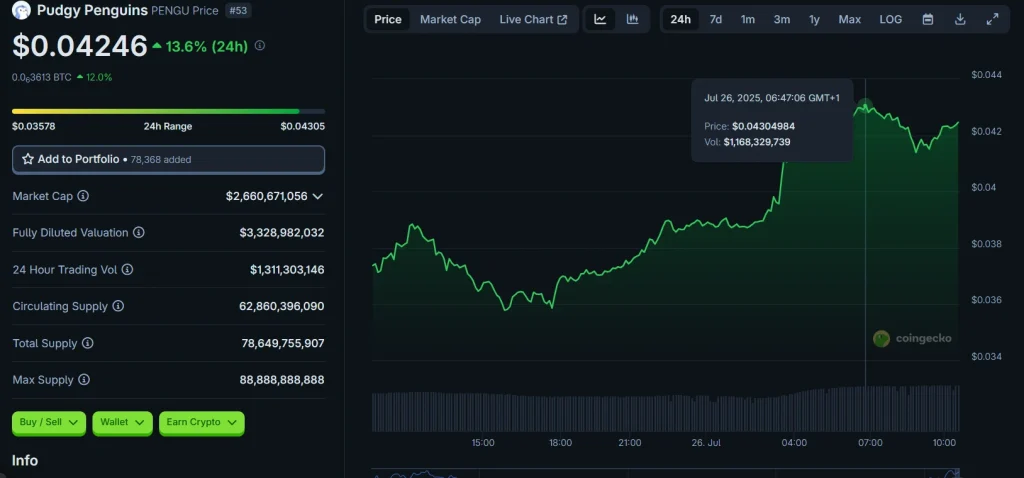Click the 78,368 added text
This screenshot has width=1024, height=478.
pos(161,159)
